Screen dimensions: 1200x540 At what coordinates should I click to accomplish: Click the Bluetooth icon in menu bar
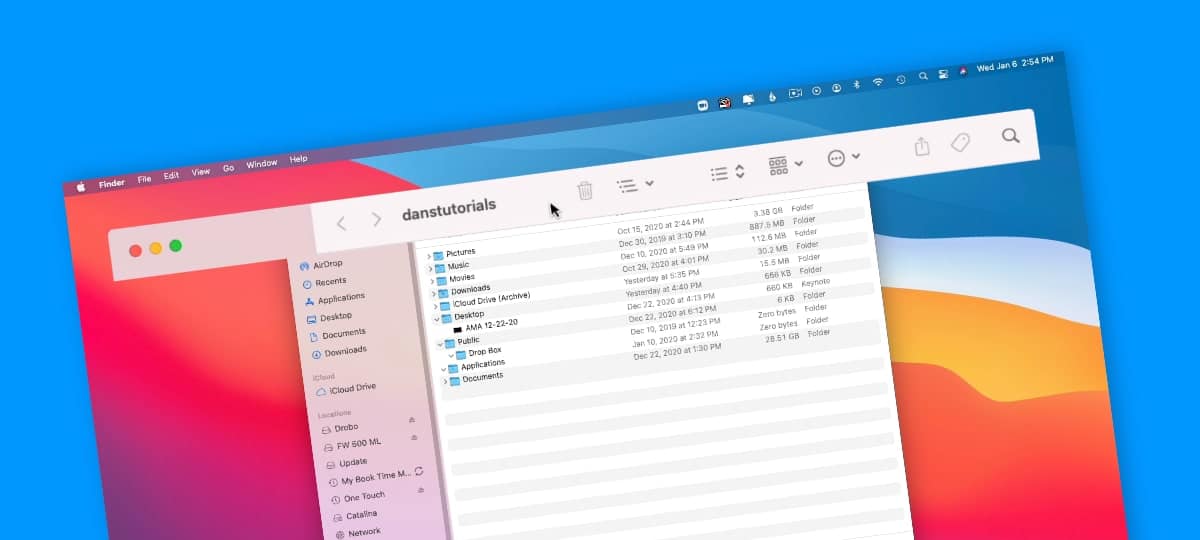pyautogui.click(x=856, y=85)
